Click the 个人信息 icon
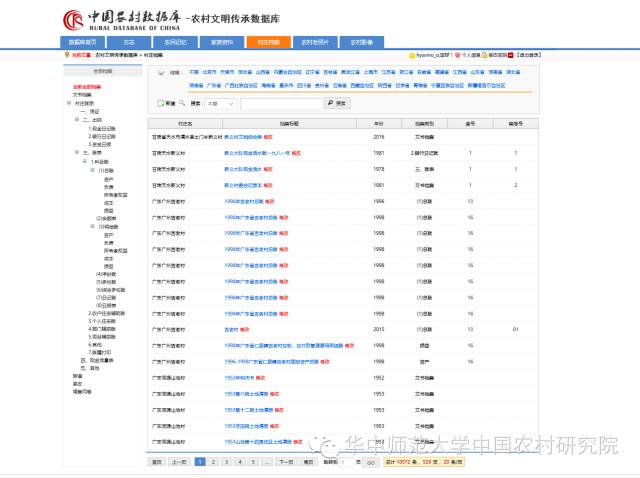Screen dimensions: 640x478 (457, 56)
